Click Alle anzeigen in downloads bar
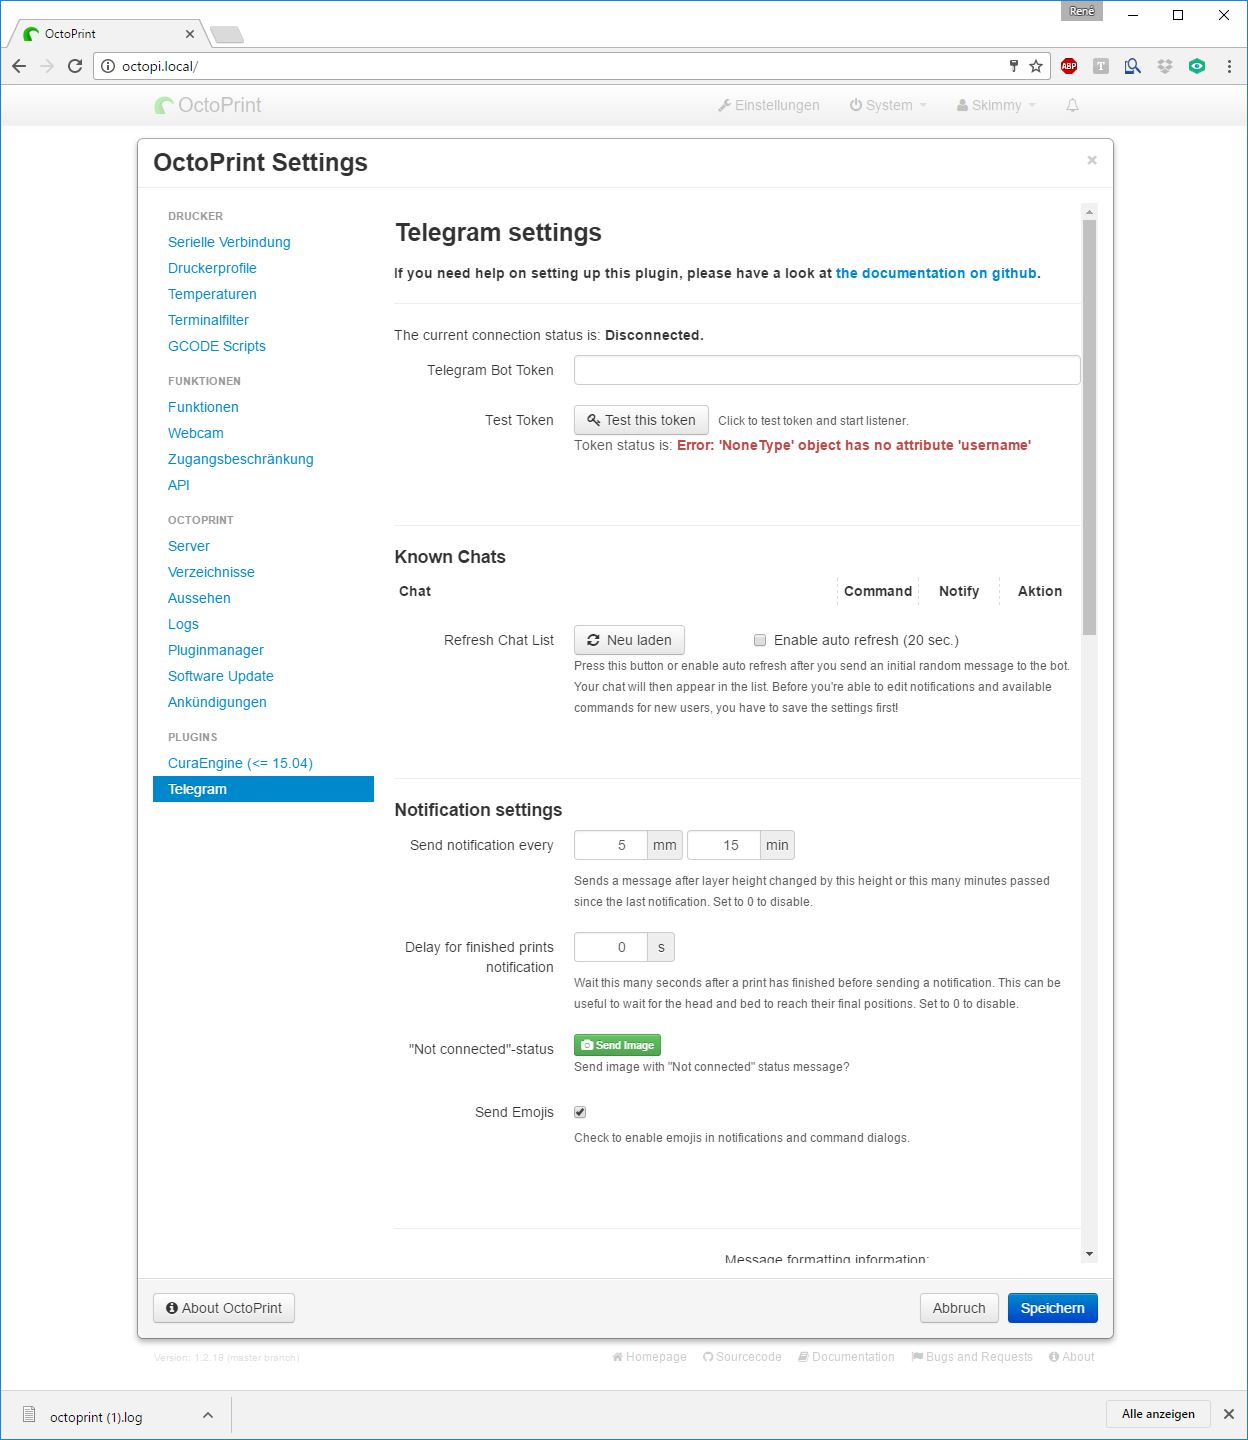The height and width of the screenshot is (1440, 1248). pos(1158,1414)
